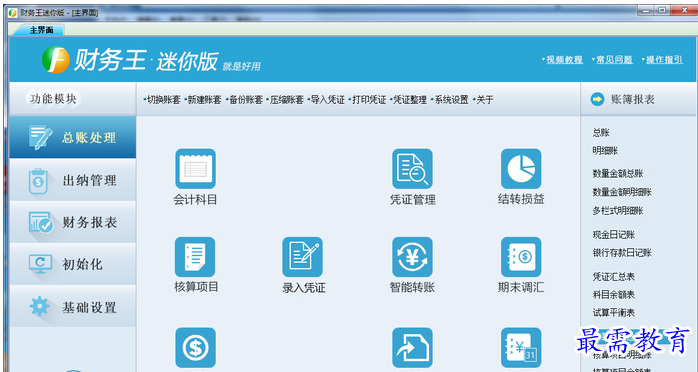Open 数量金额明细账 report

(622, 192)
